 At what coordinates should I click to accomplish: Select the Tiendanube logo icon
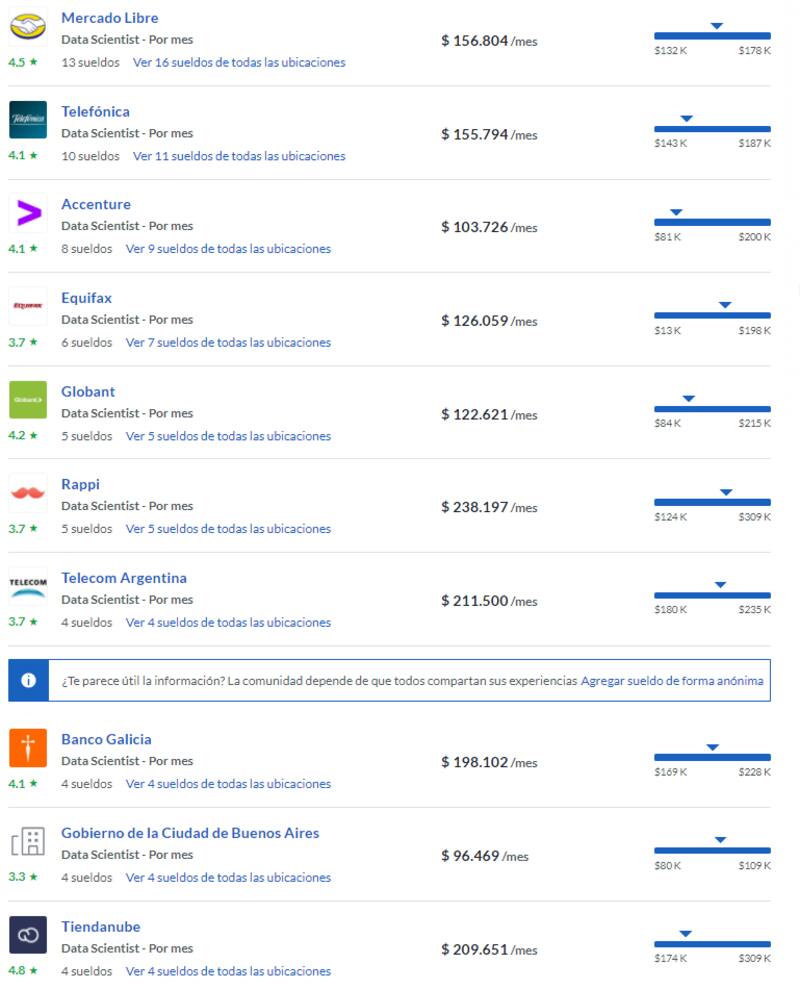tap(27, 936)
